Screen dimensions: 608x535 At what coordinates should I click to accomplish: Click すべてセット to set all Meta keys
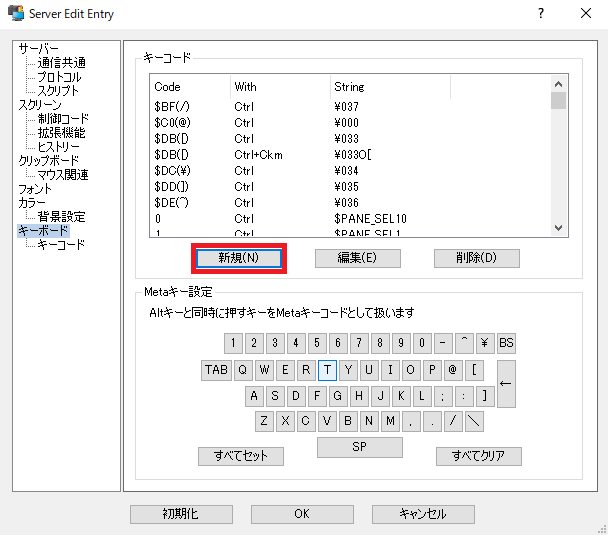(241, 456)
